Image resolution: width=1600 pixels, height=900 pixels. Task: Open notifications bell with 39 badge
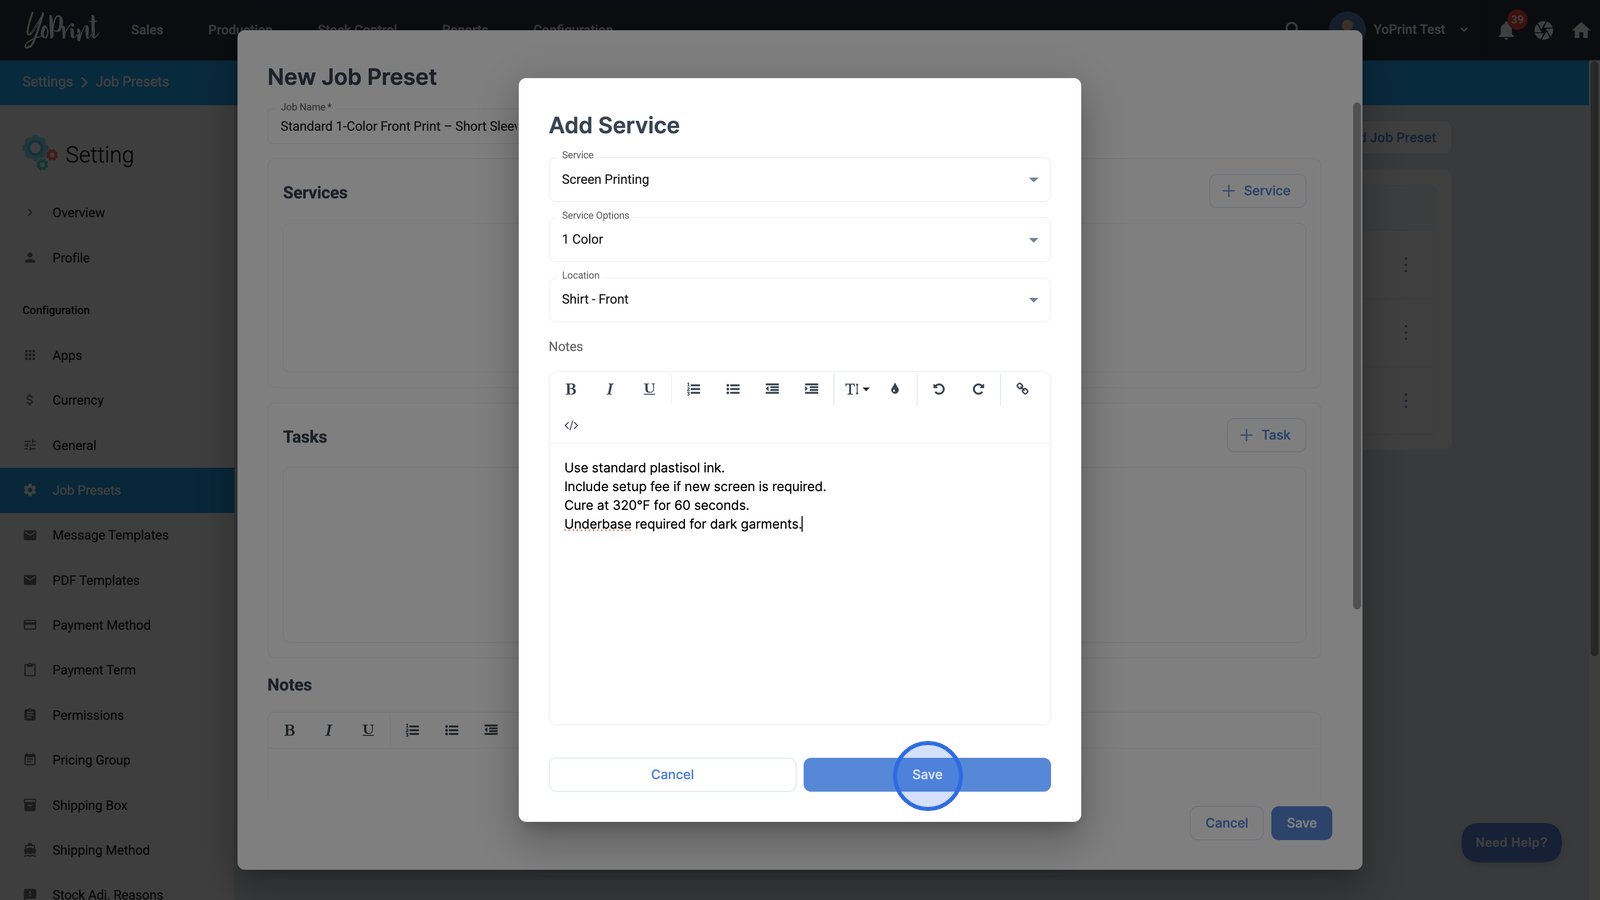[1506, 30]
